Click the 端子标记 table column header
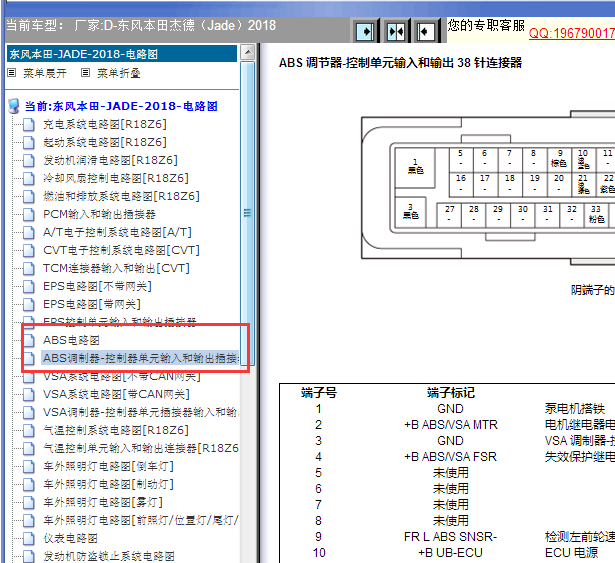This screenshot has height=563, width=615. tap(451, 393)
